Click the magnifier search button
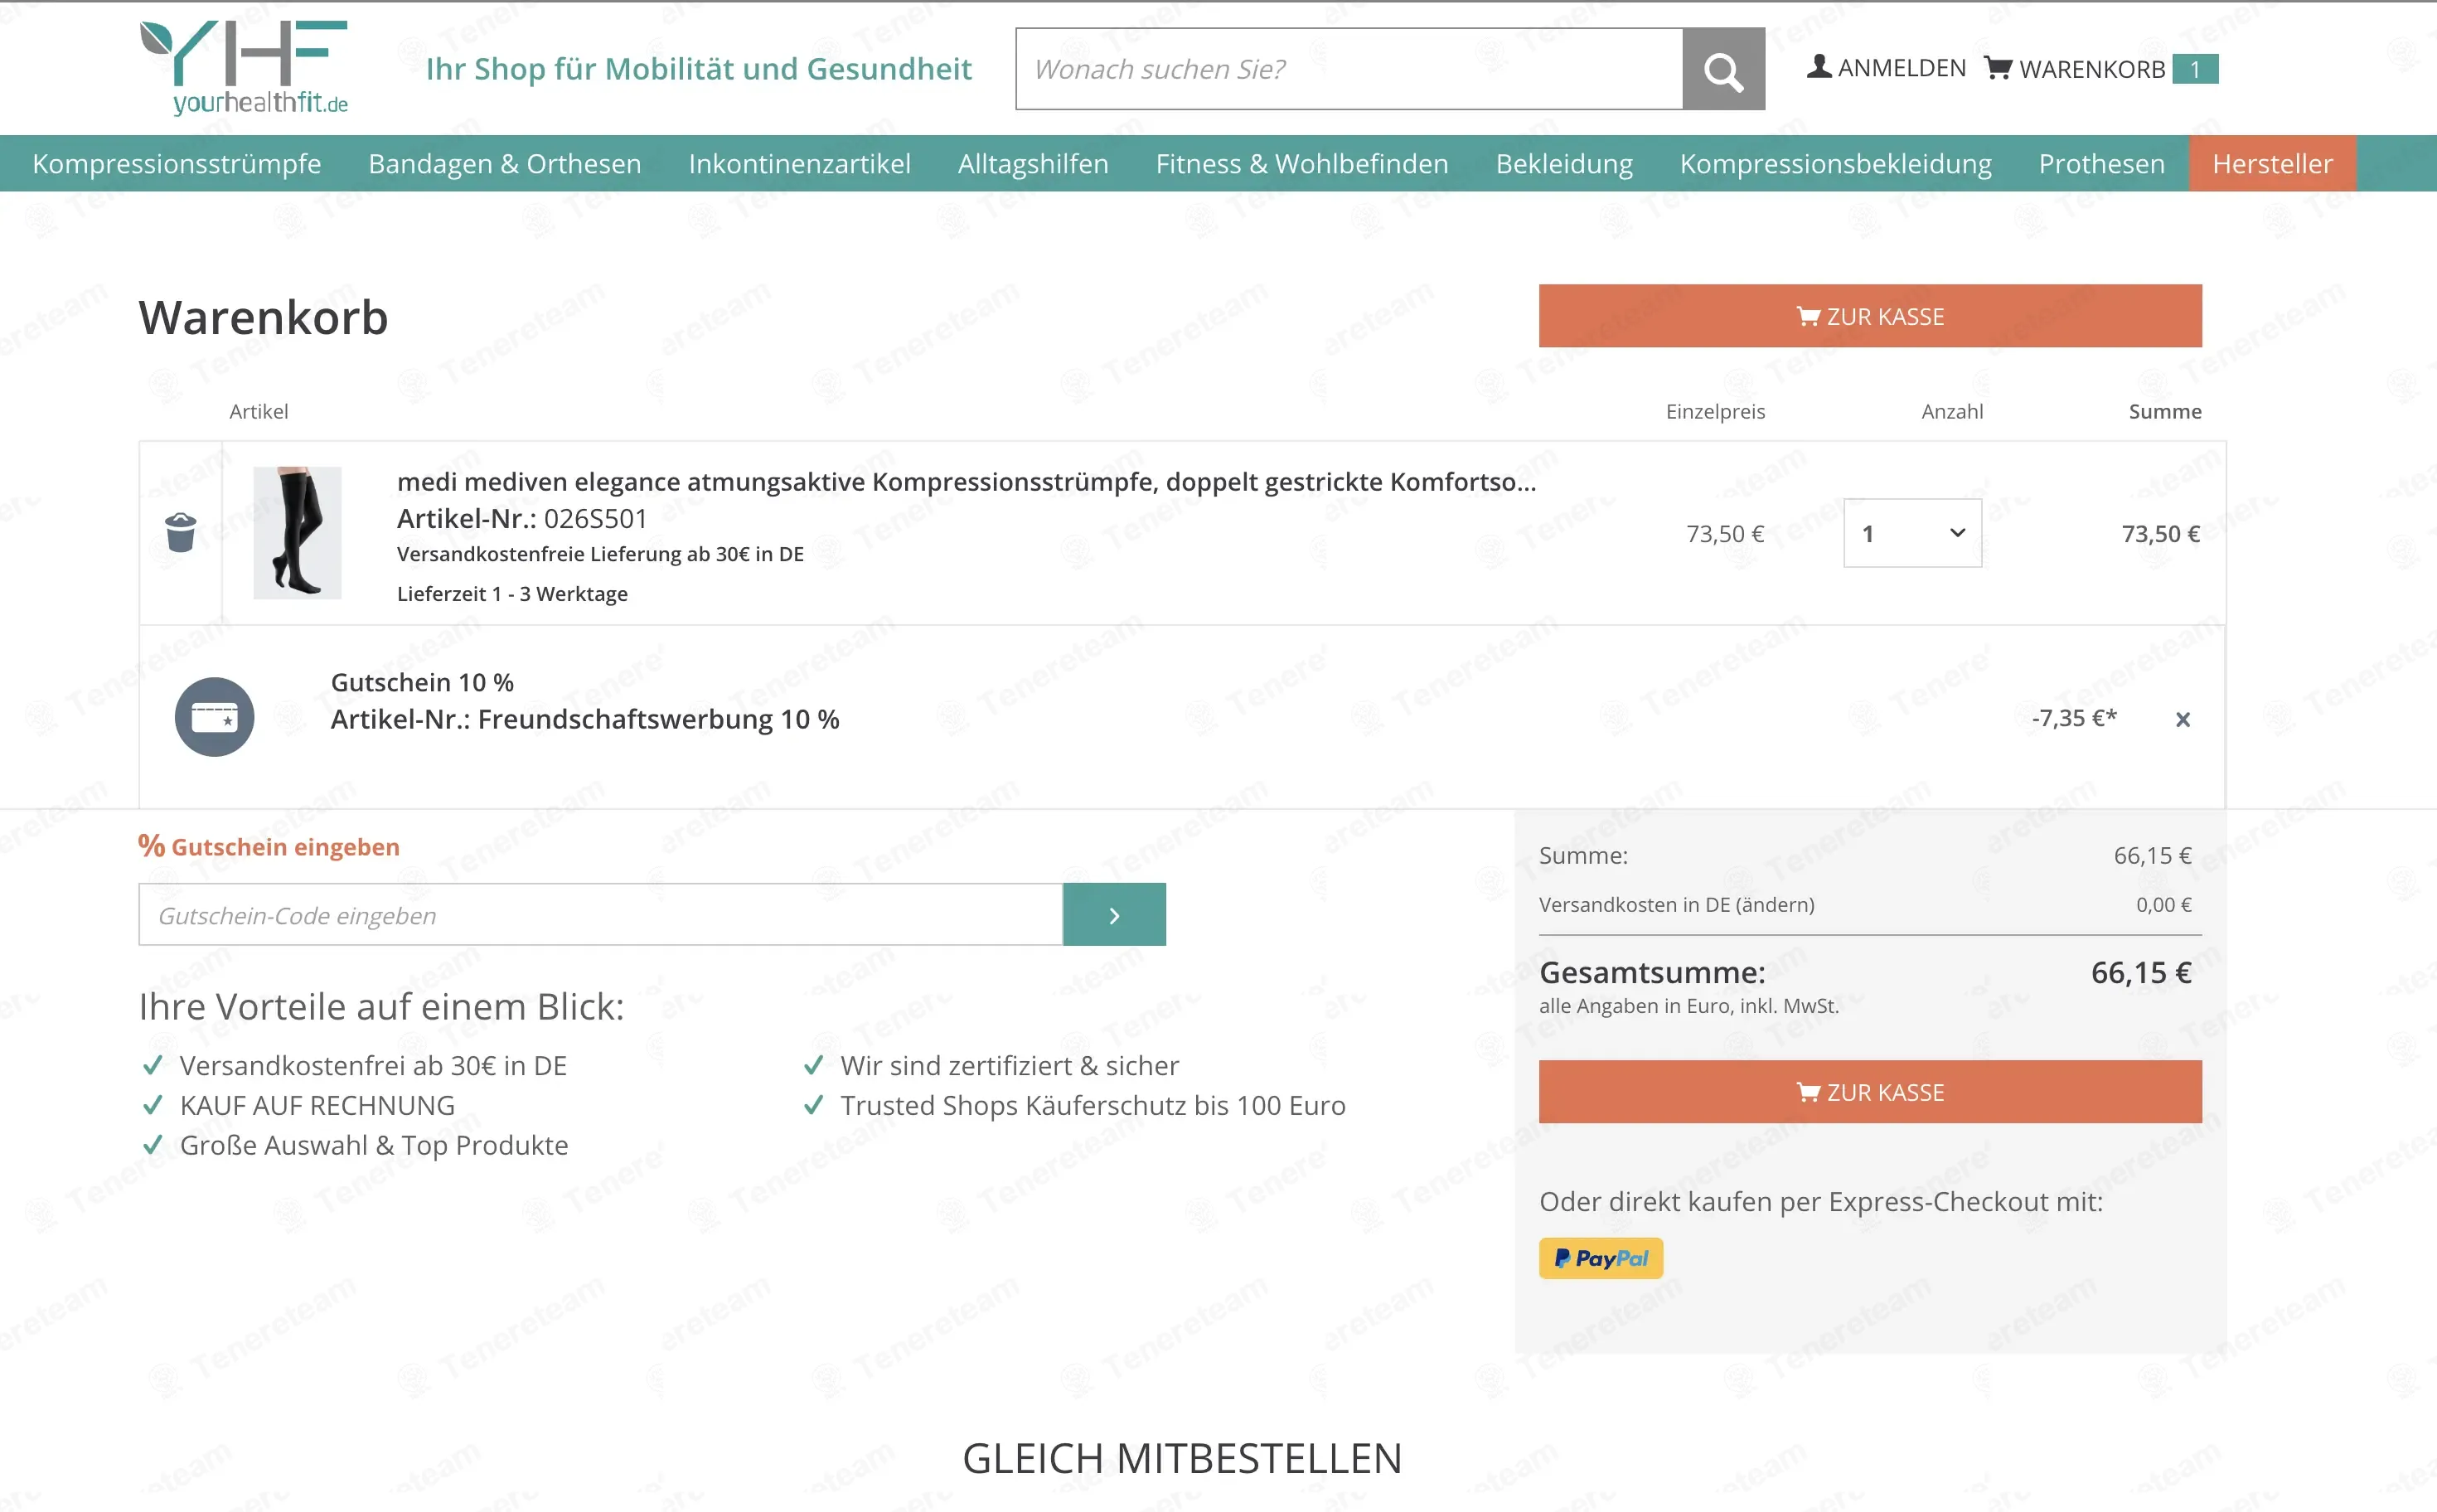The image size is (2437, 1512). tap(1723, 69)
